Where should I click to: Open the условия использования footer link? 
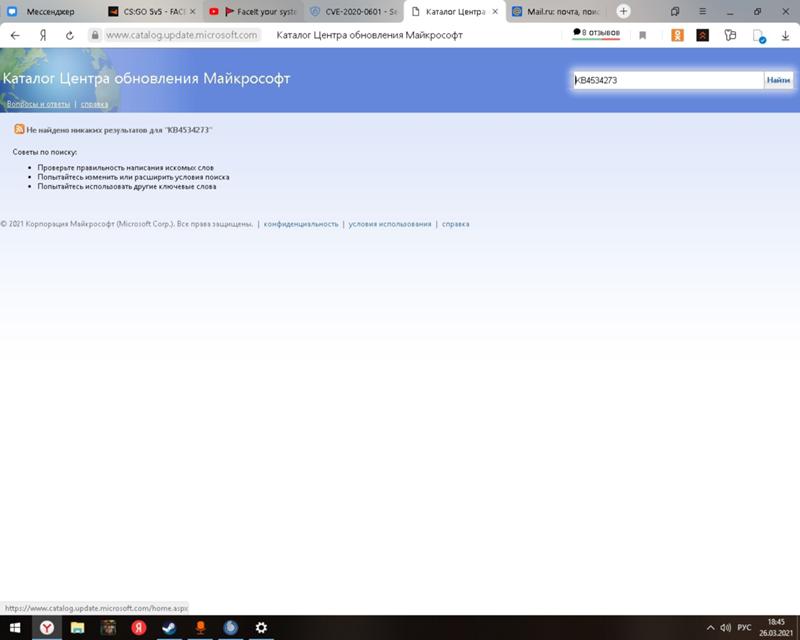[x=390, y=224]
